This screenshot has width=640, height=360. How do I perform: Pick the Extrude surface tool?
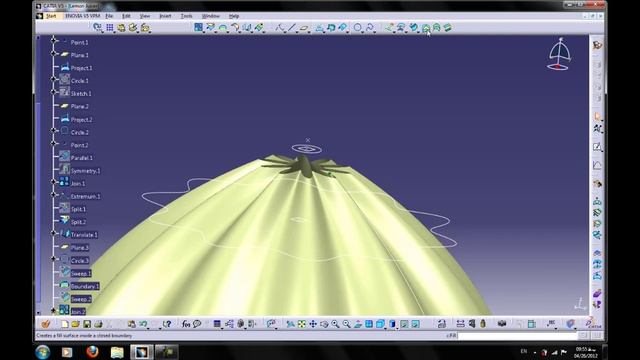pos(389,28)
